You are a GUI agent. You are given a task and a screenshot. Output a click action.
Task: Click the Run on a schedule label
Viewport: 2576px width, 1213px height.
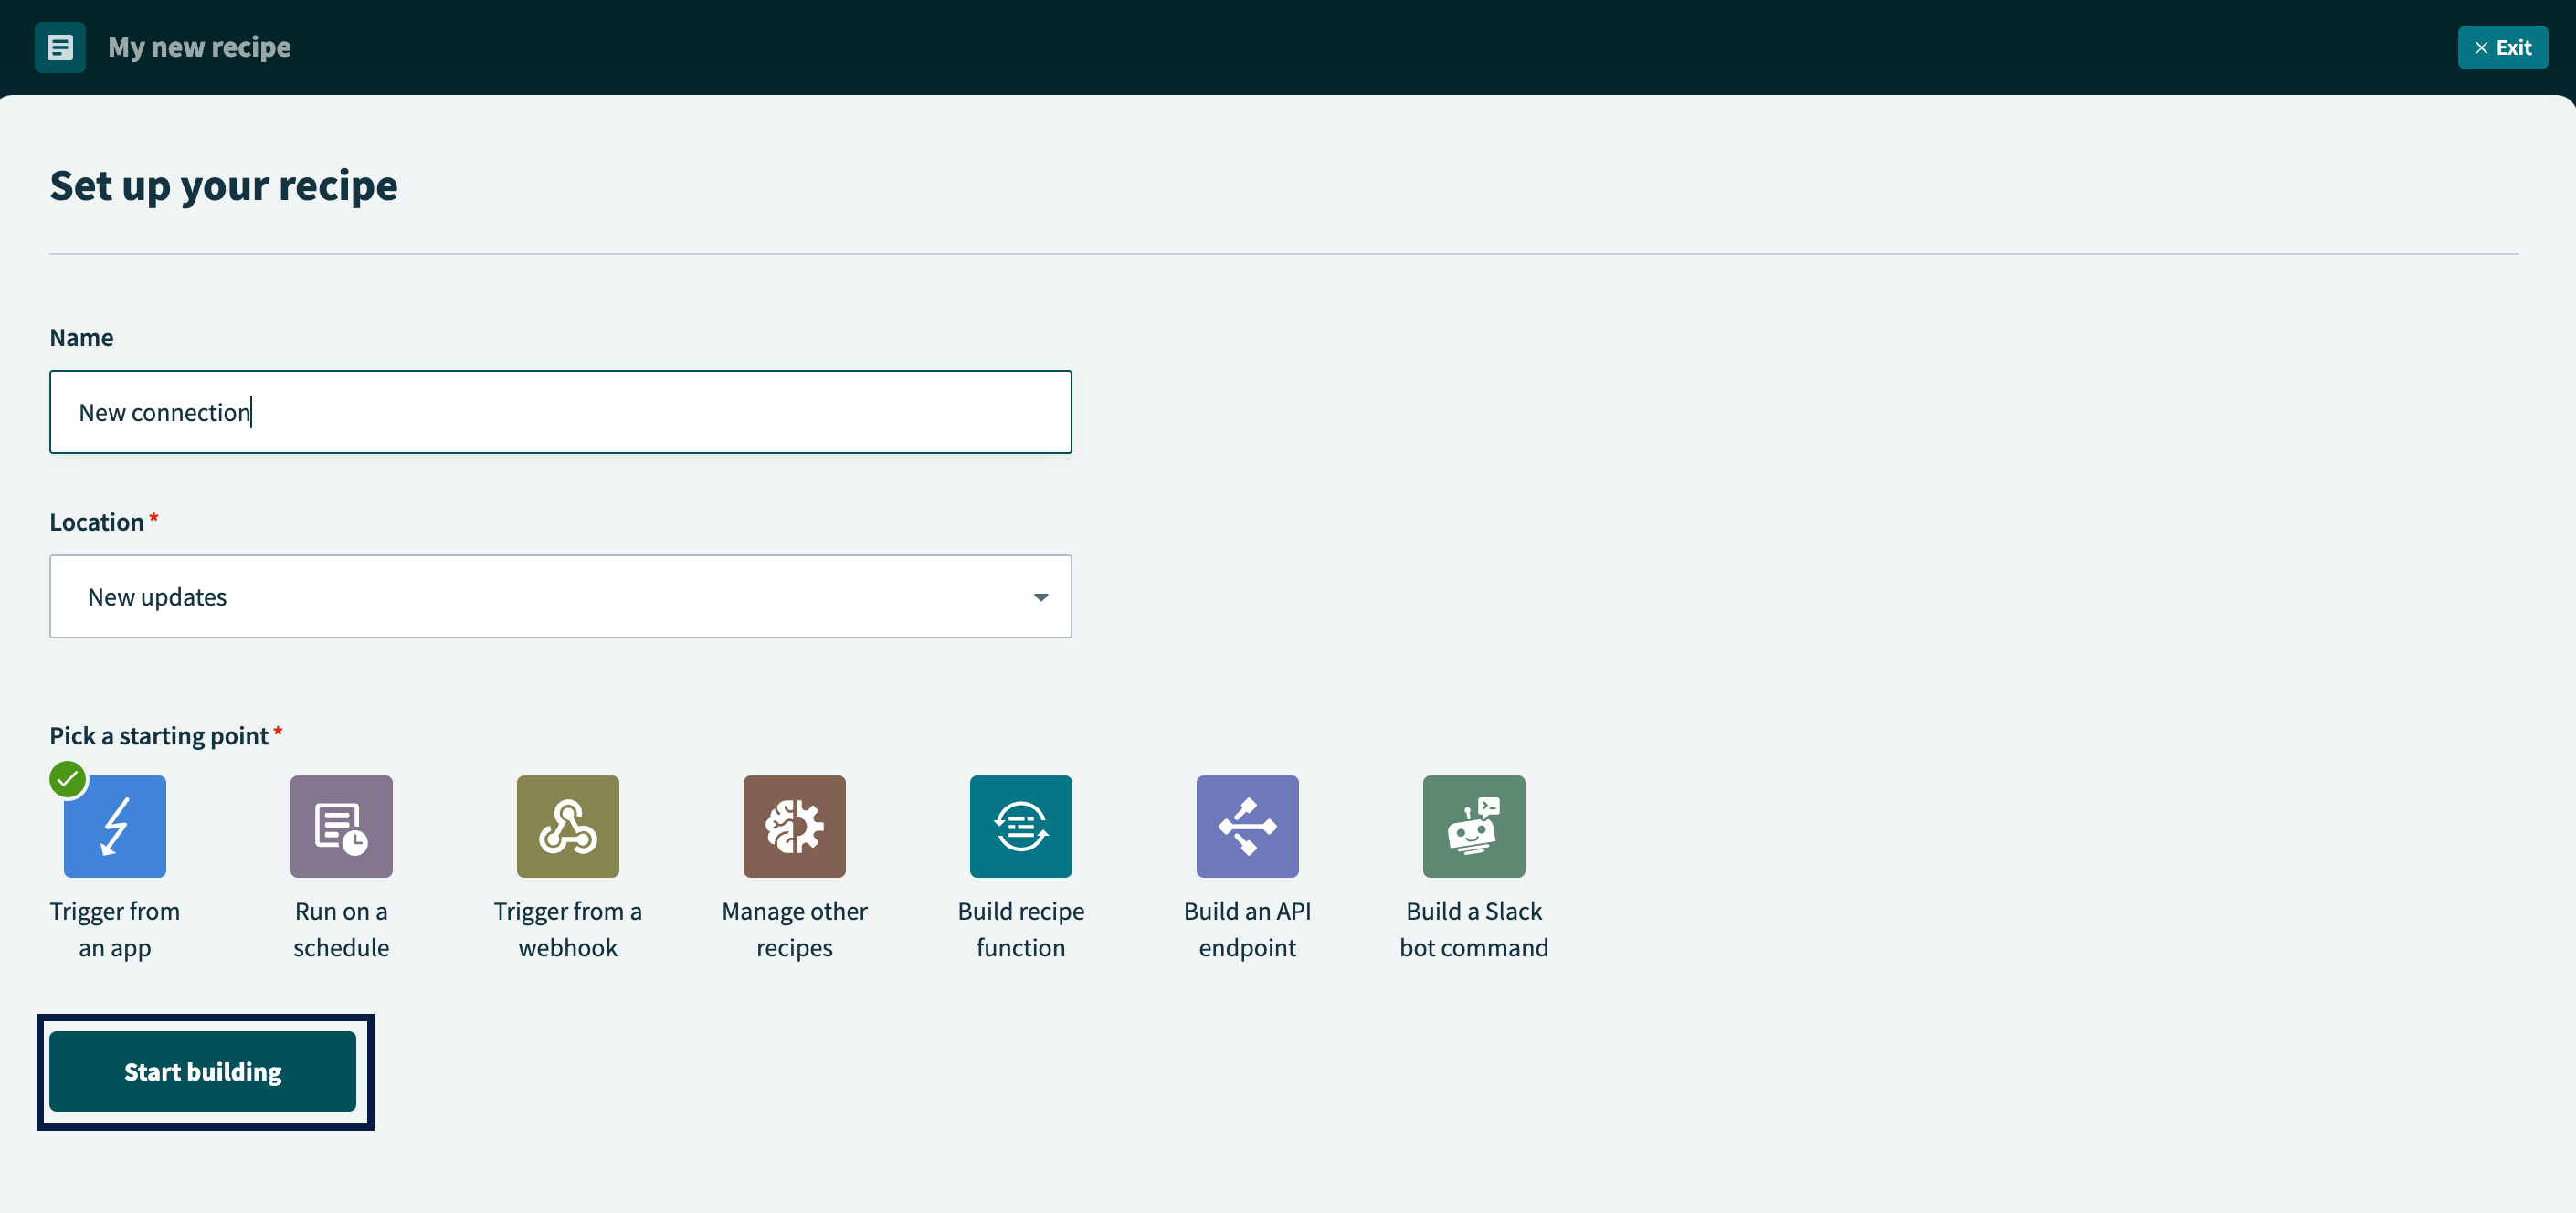coord(341,929)
